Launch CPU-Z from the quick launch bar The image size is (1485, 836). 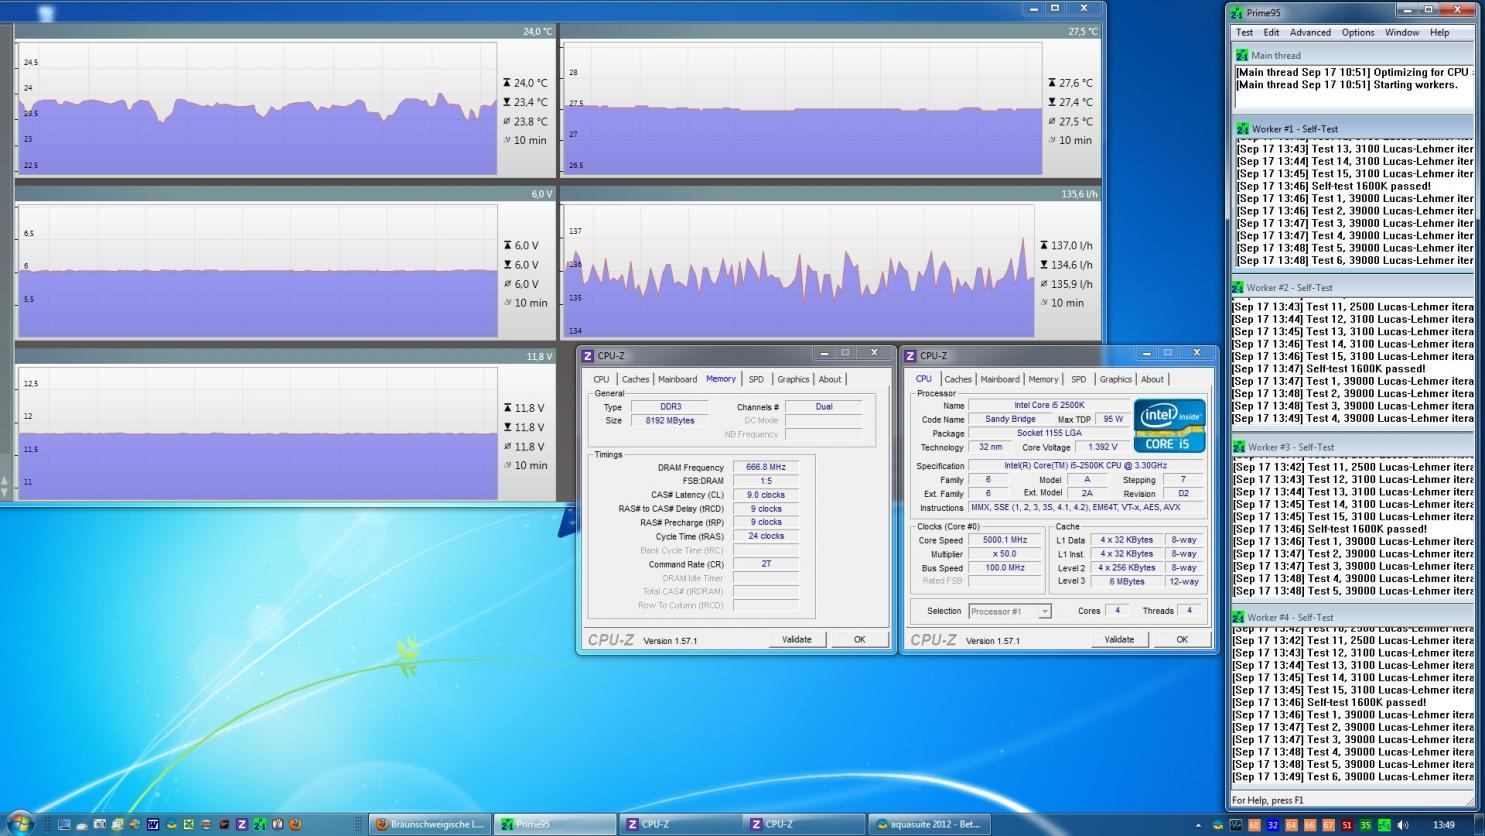[x=242, y=824]
